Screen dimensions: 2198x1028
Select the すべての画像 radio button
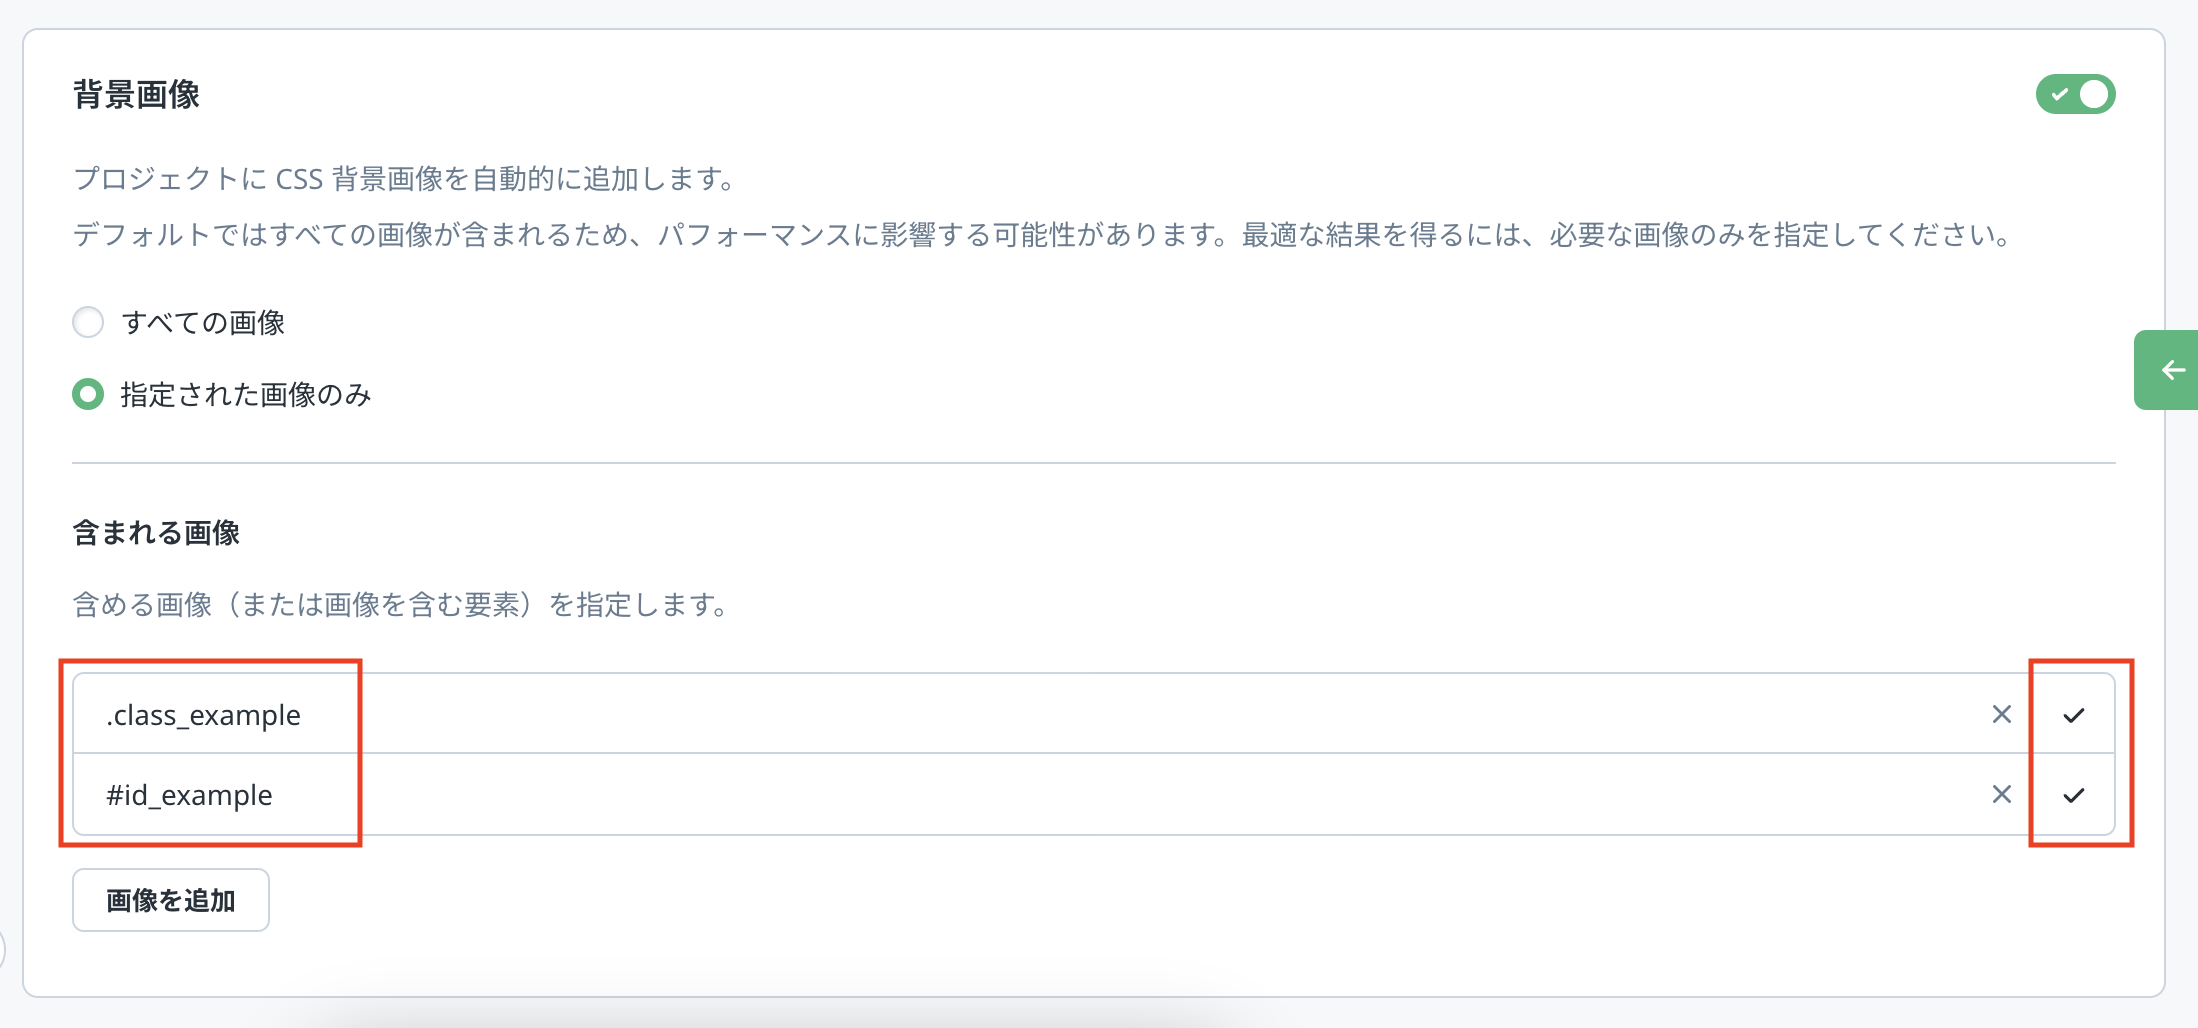pyautogui.click(x=88, y=322)
